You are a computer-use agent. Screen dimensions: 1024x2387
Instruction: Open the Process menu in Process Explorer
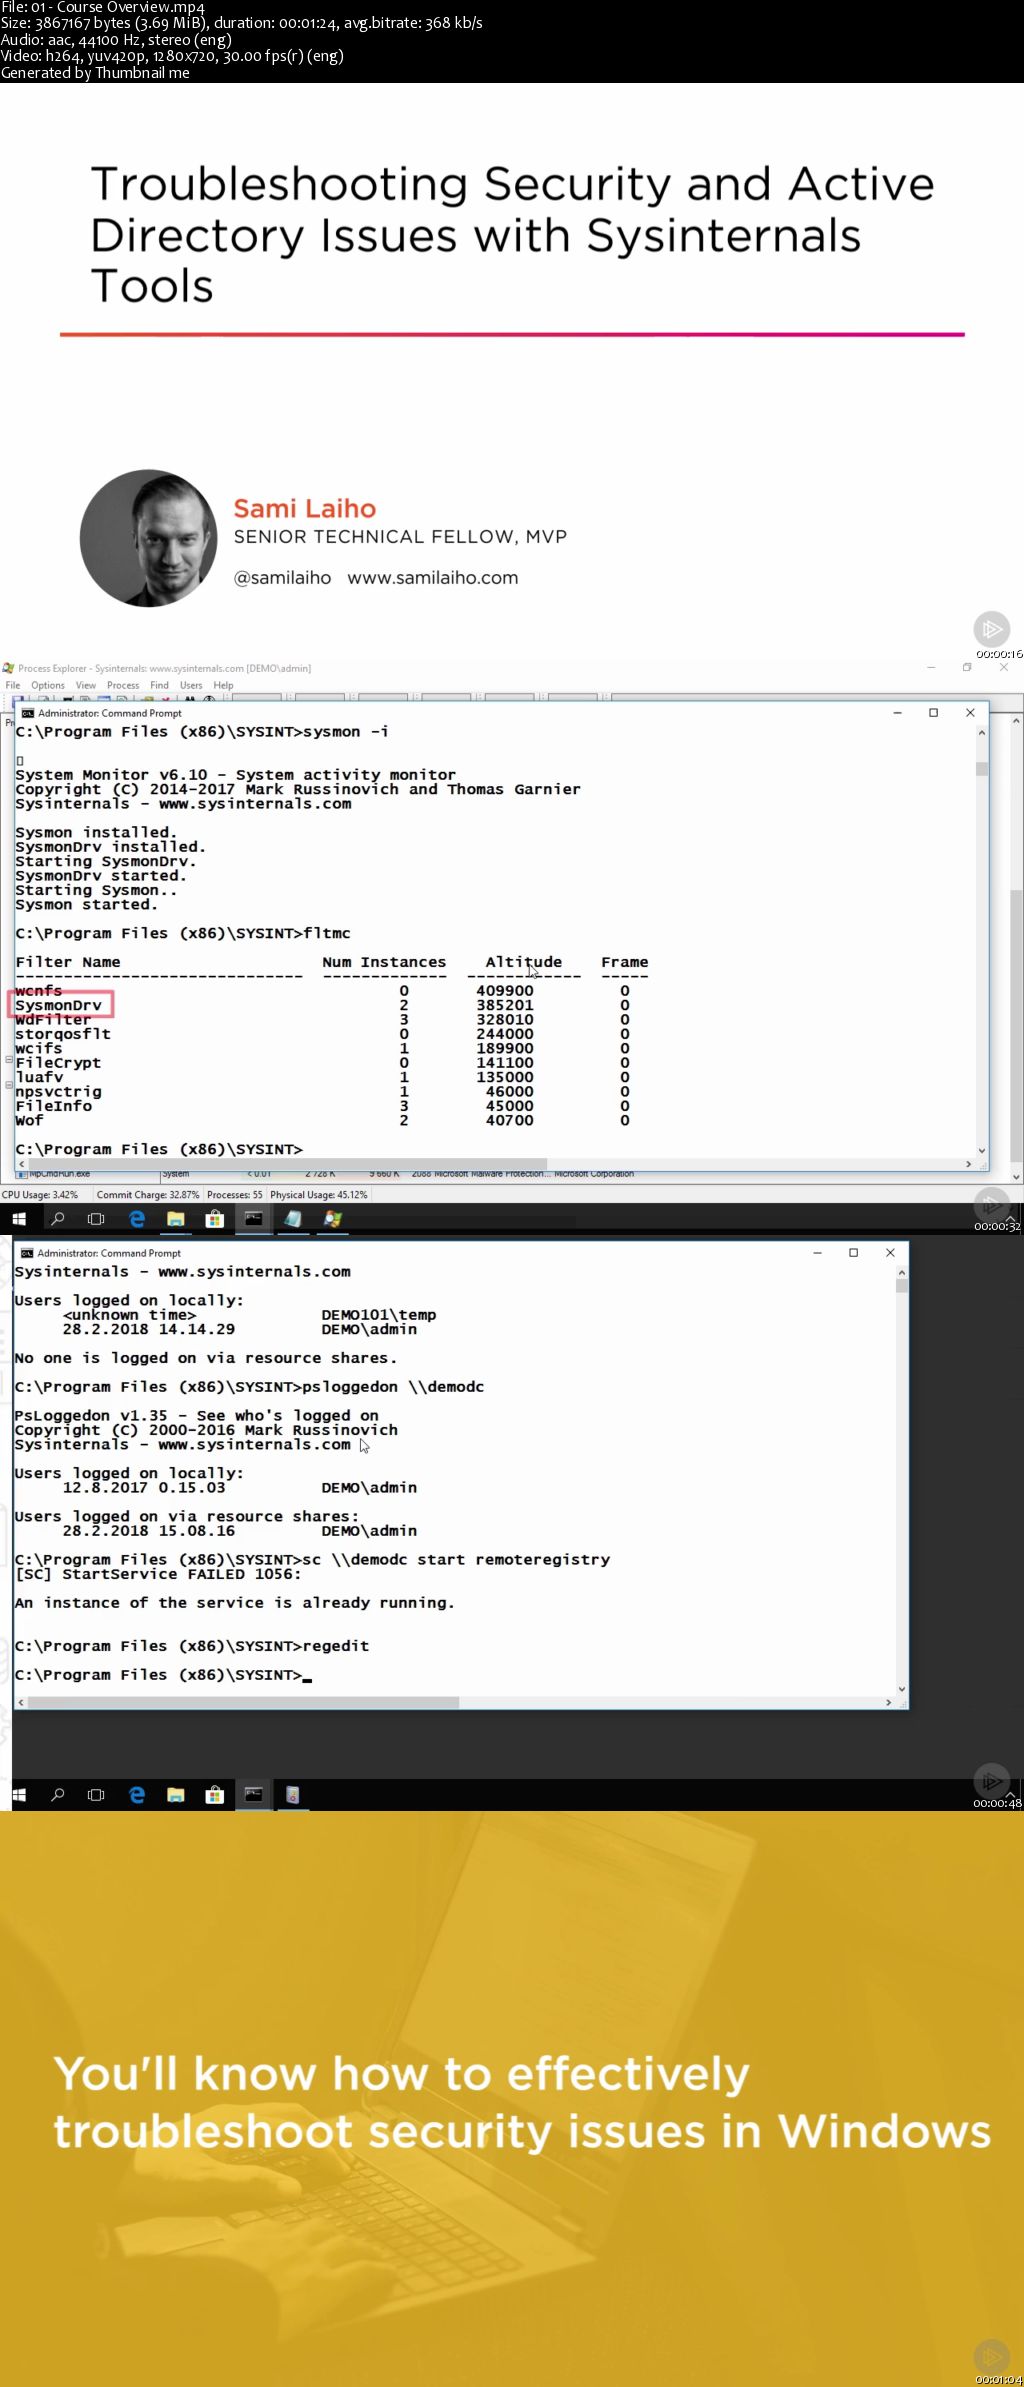[x=123, y=685]
